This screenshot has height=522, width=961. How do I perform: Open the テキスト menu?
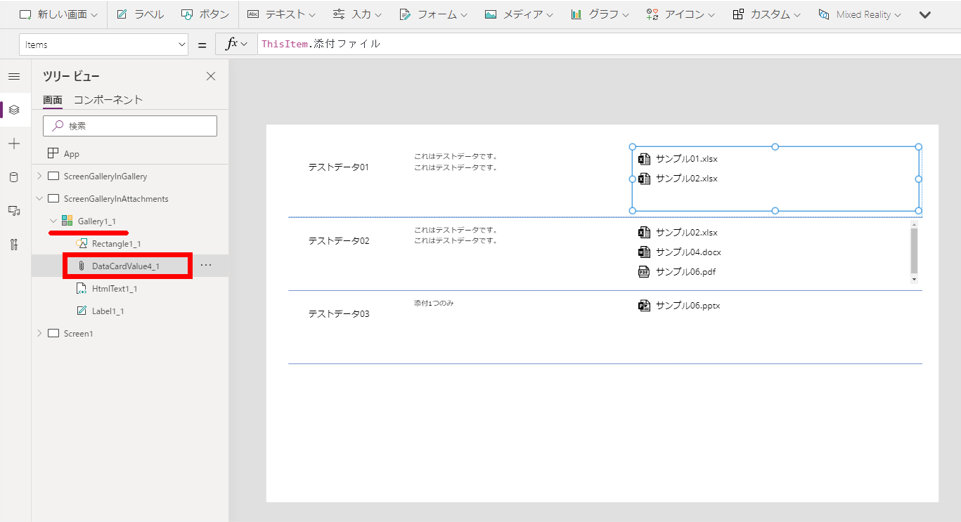pyautogui.click(x=281, y=15)
